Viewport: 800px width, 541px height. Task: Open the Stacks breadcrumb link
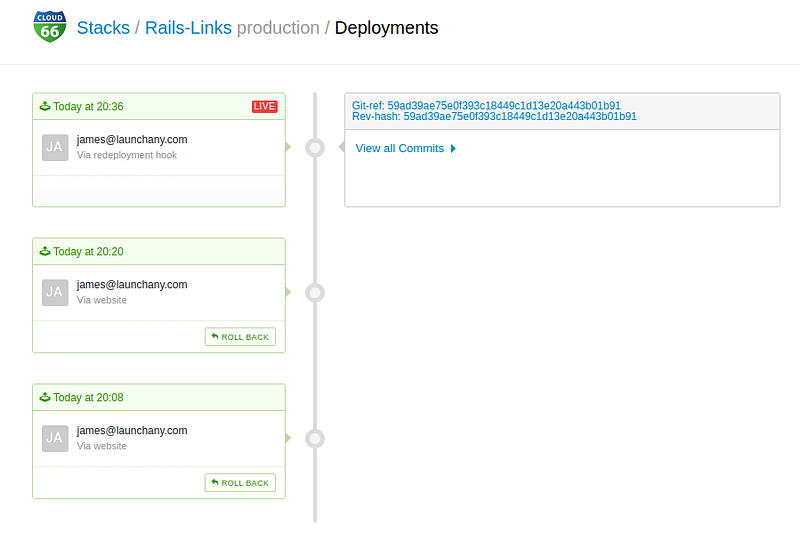tap(103, 28)
